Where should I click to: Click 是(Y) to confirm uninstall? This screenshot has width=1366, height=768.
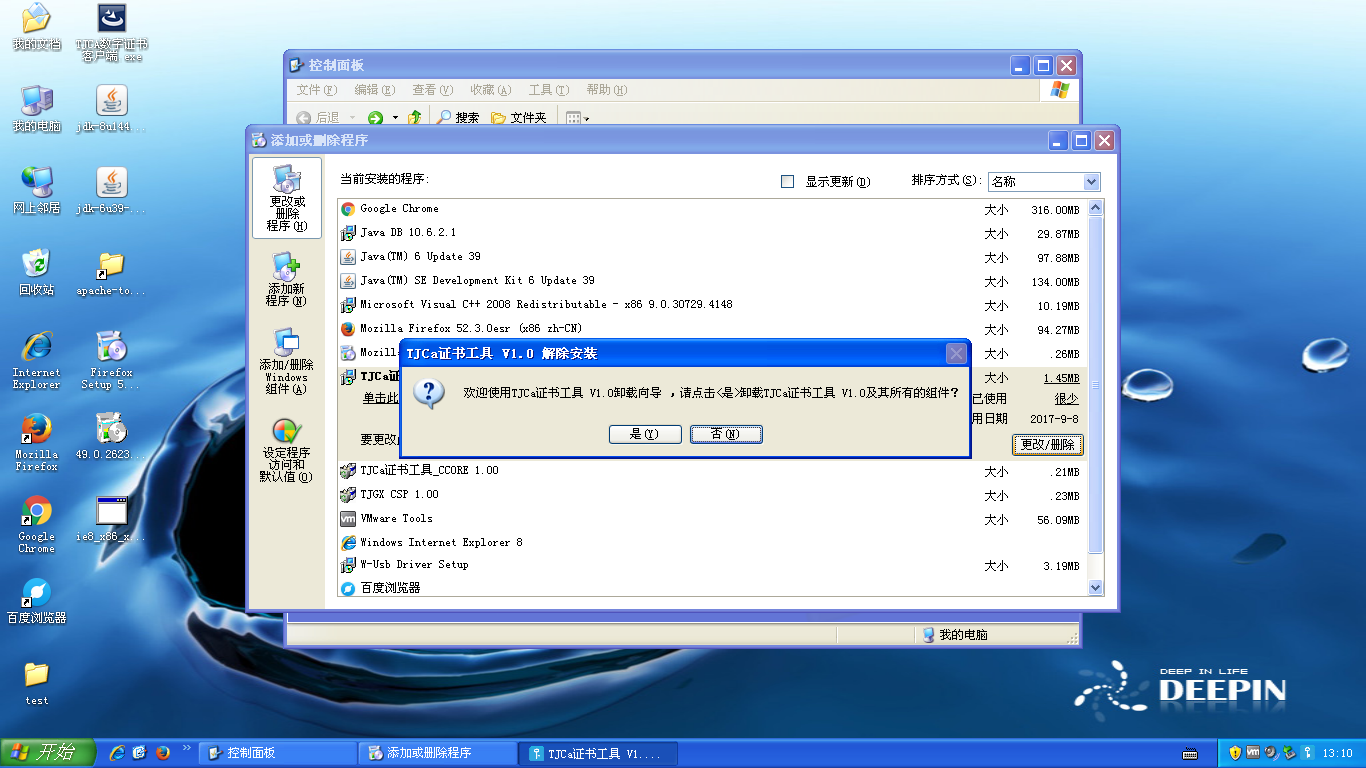pyautogui.click(x=645, y=434)
